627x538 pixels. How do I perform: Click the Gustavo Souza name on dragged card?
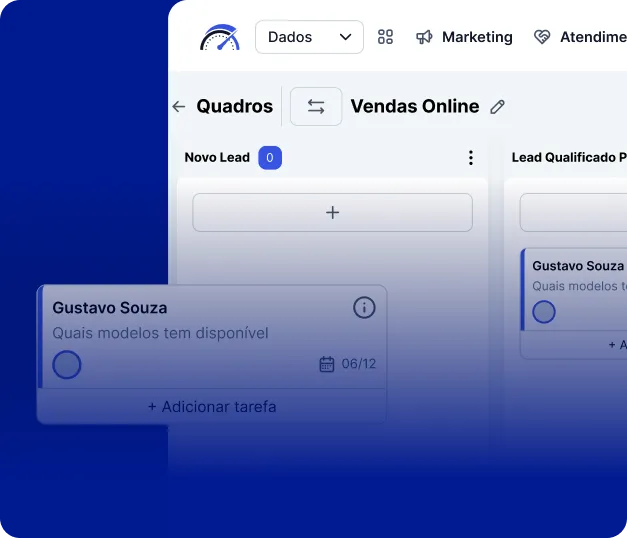(x=110, y=308)
